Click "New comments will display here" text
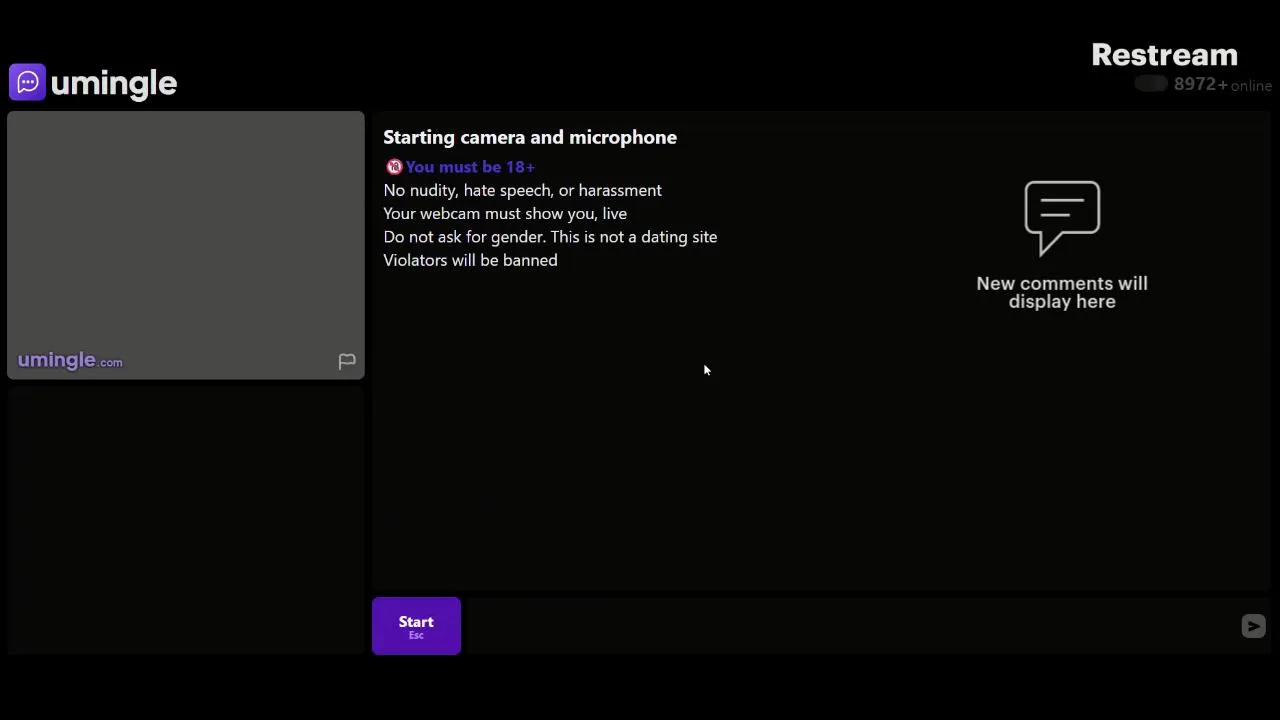The image size is (1280, 720). 1062,292
